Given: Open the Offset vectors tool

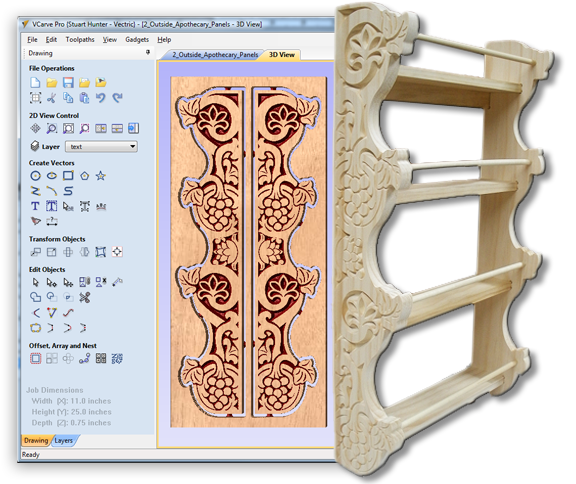Looking at the screenshot, I should coord(35,358).
